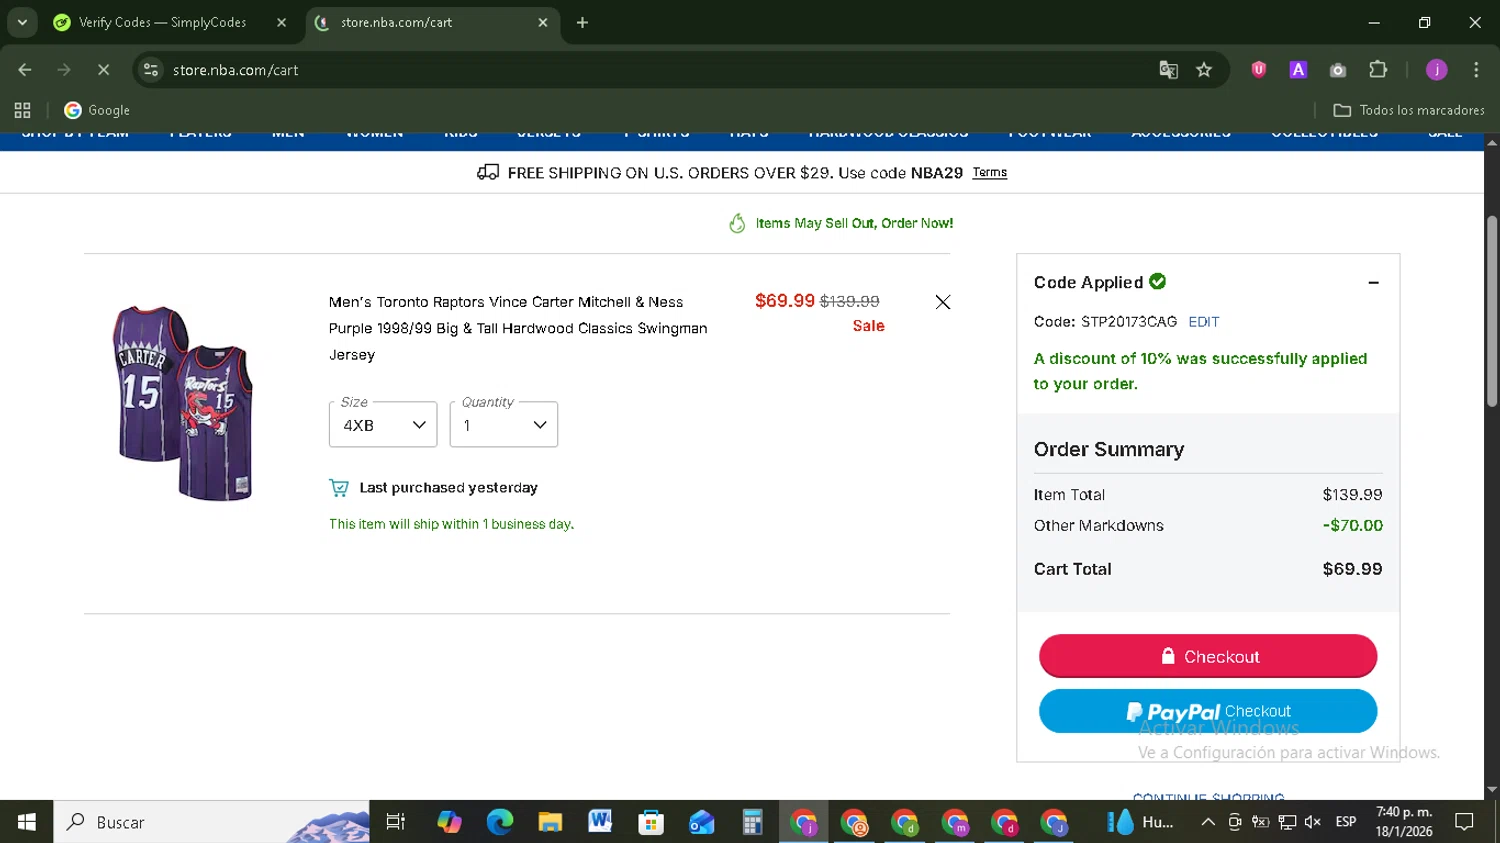The image size is (1500, 843).
Task: Open the Size 4XB dropdown
Action: point(383,425)
